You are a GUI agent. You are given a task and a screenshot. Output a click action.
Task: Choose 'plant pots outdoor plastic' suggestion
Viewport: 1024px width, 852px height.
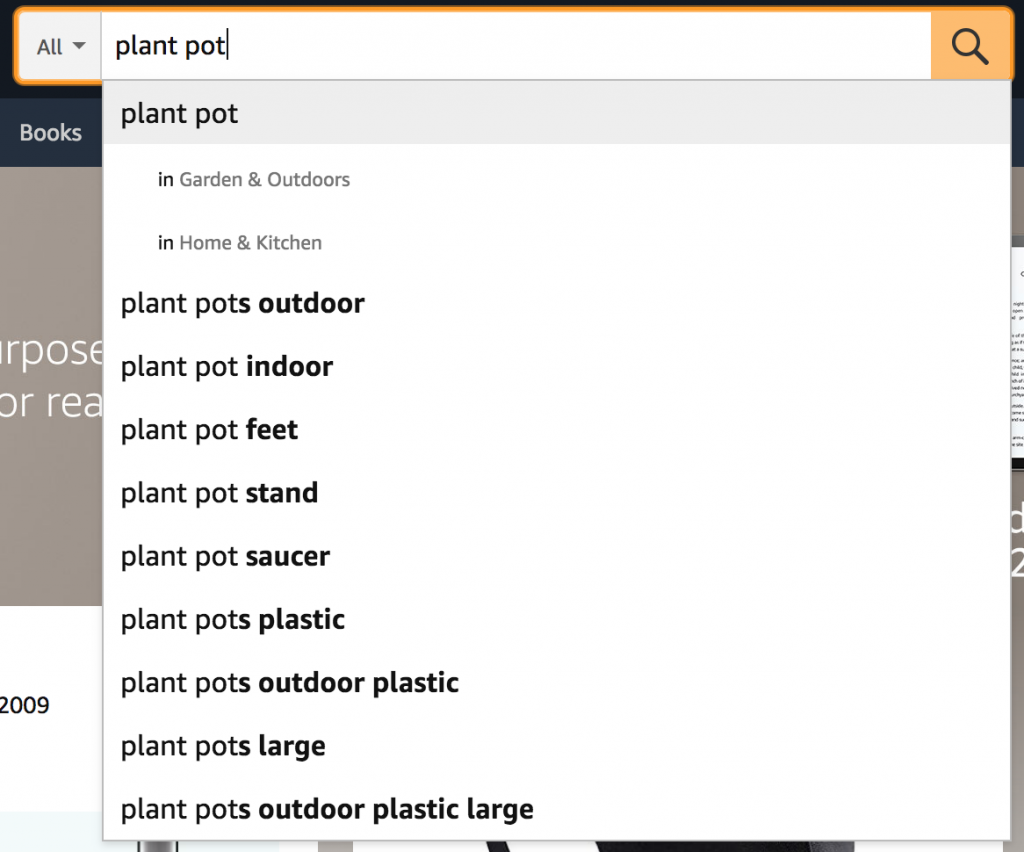[290, 683]
